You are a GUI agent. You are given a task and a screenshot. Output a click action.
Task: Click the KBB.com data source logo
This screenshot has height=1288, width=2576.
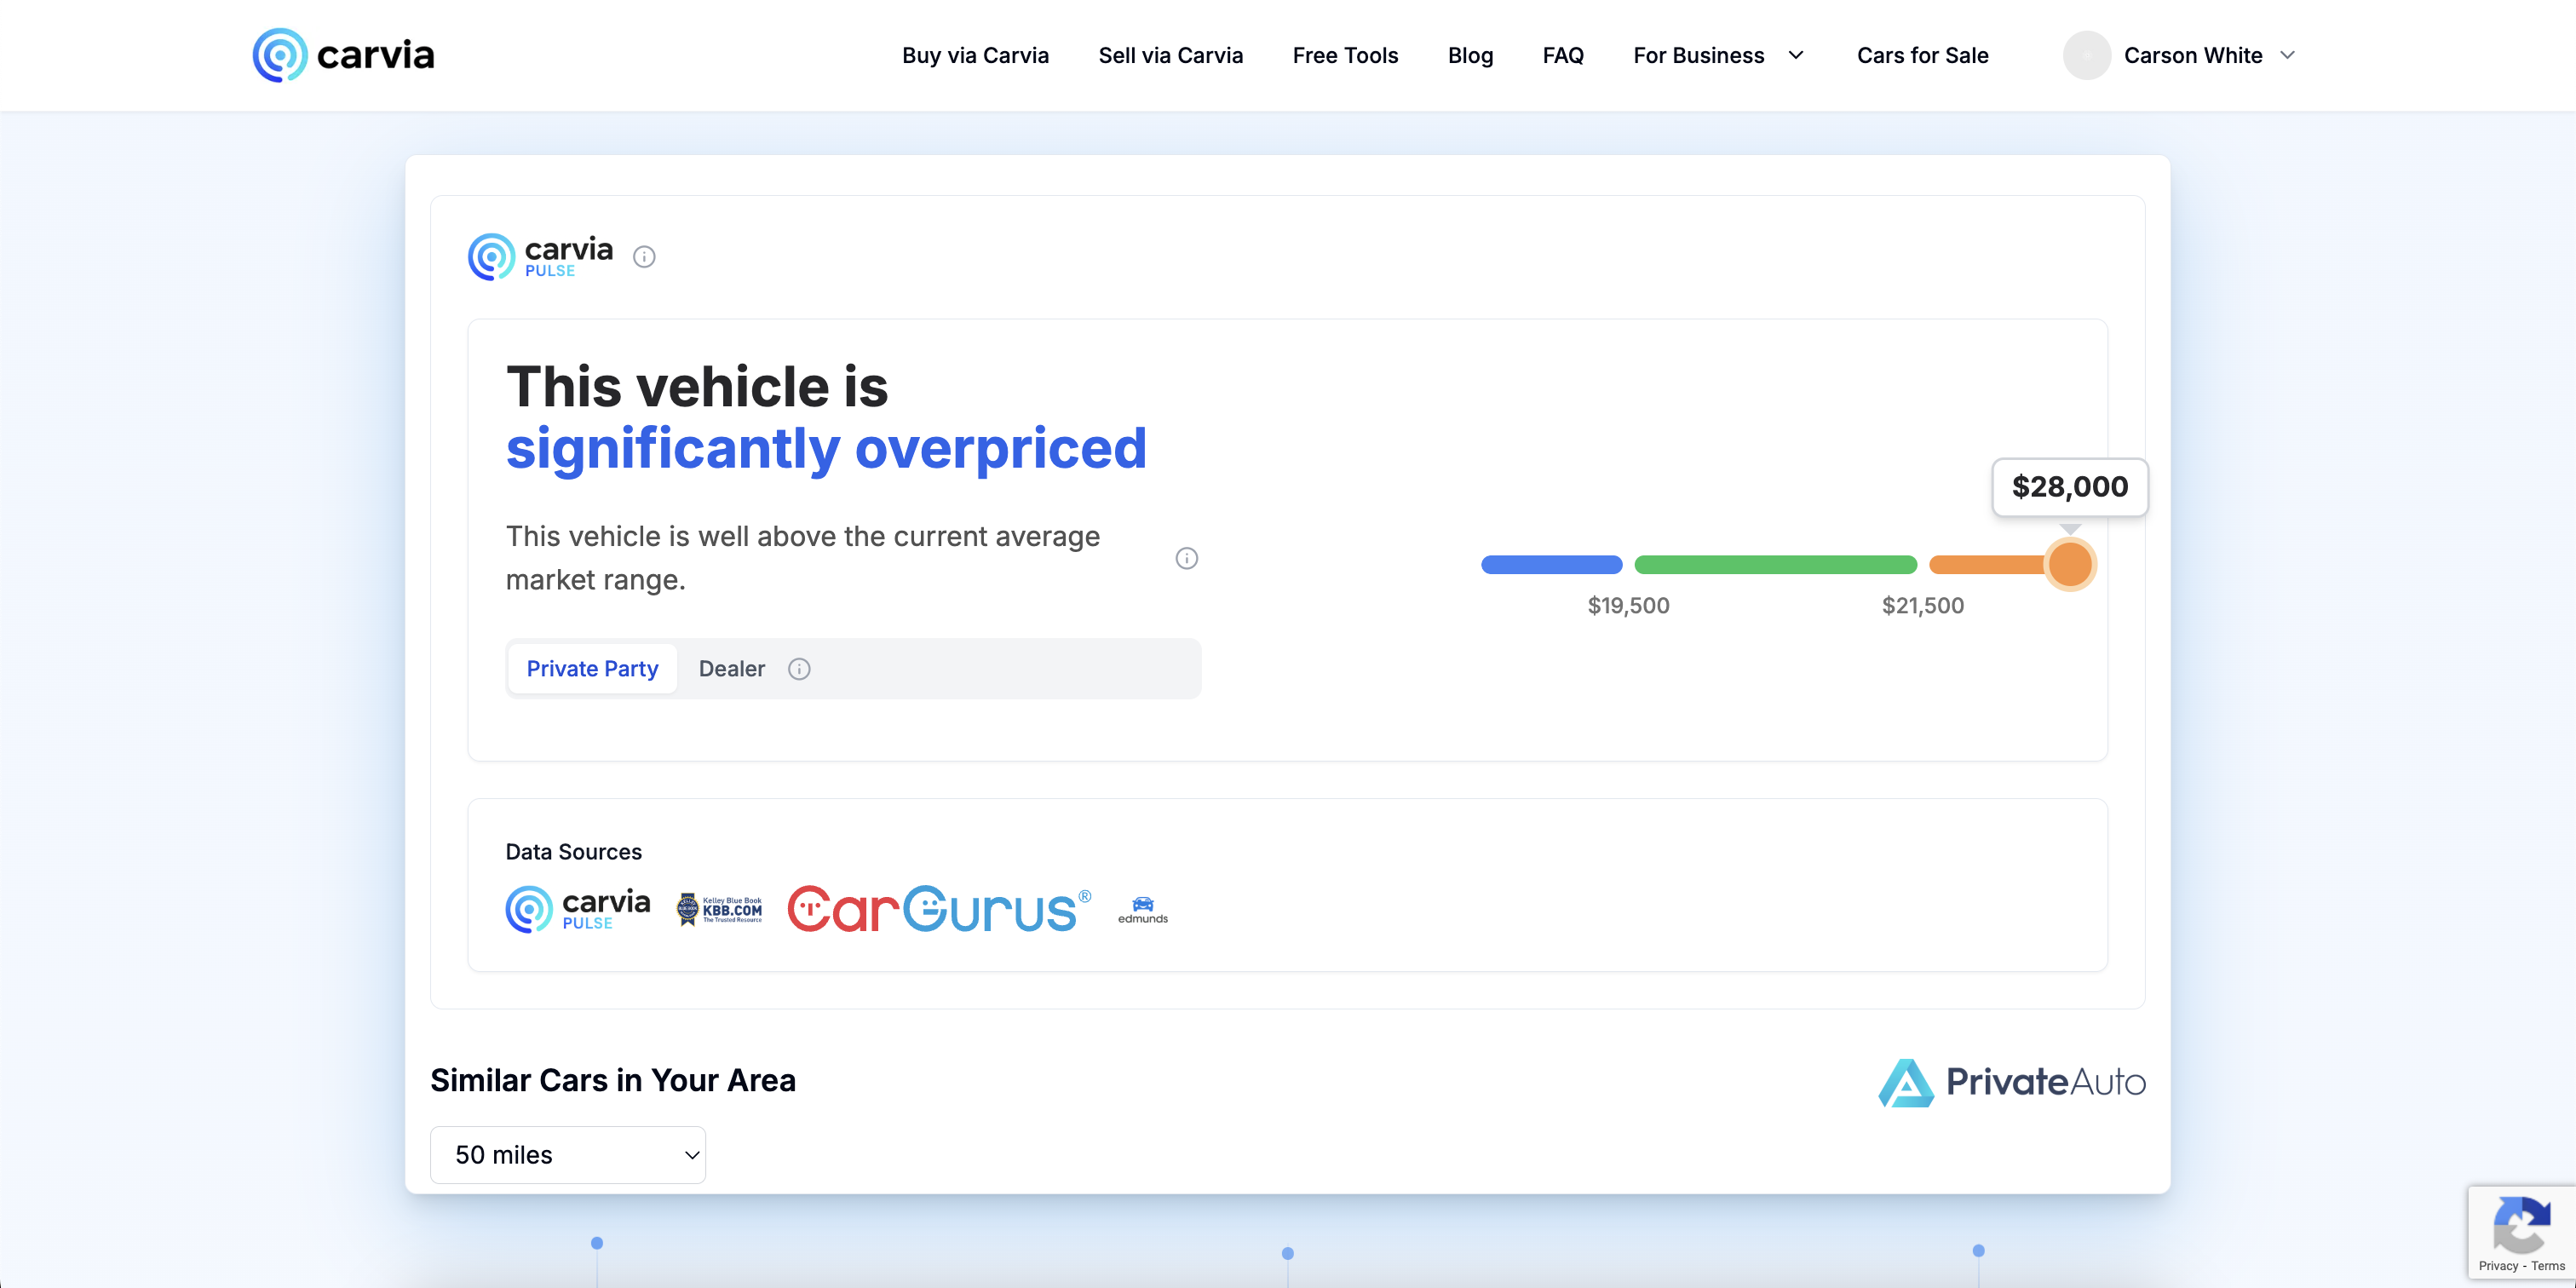pyautogui.click(x=720, y=909)
